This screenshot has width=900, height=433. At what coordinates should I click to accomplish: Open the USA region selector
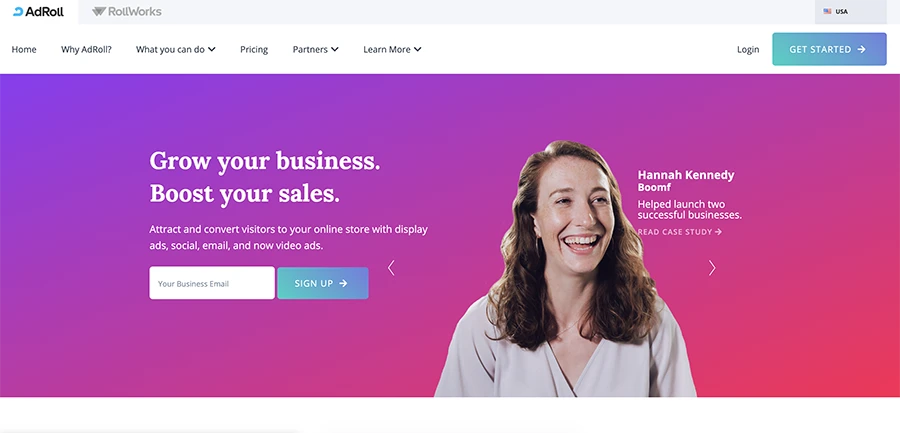(x=851, y=11)
